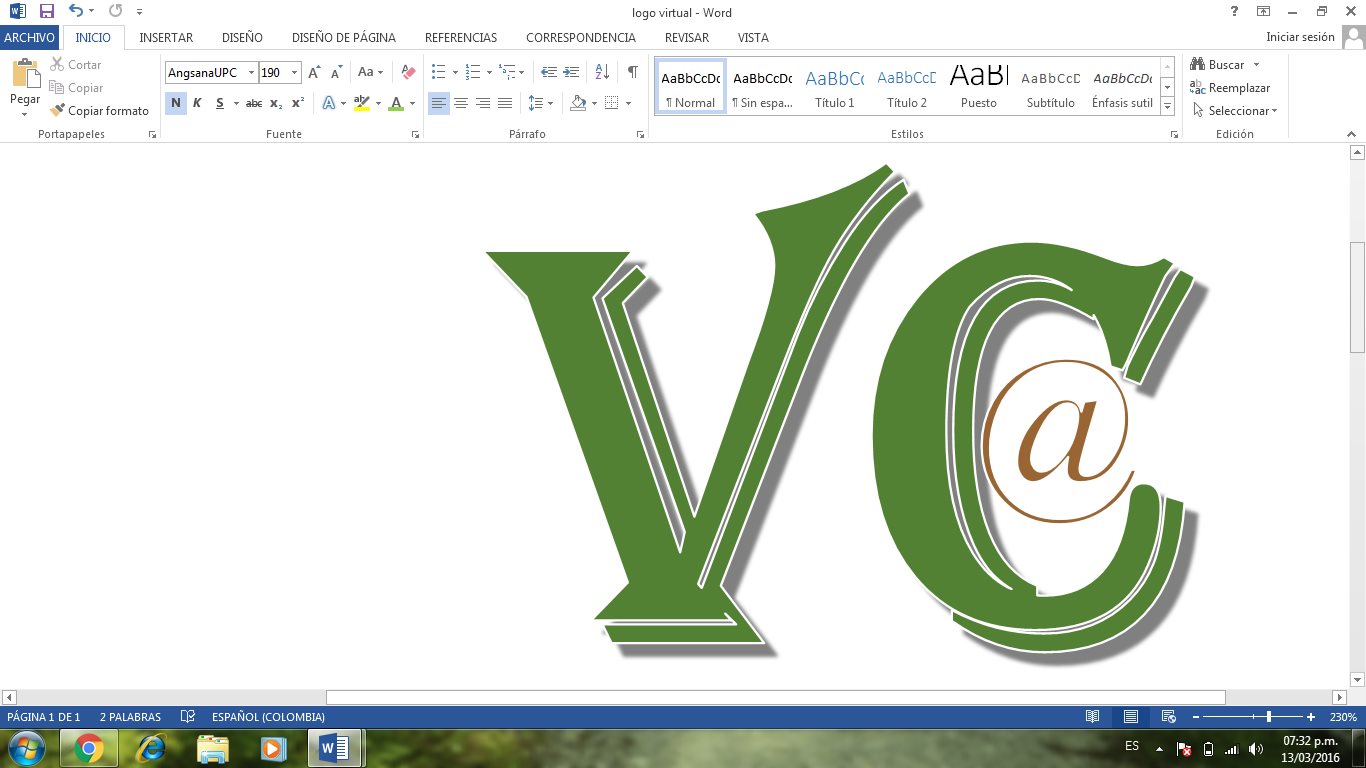1366x768 pixels.
Task: Click 2 PALABRAS word count
Action: 130,717
